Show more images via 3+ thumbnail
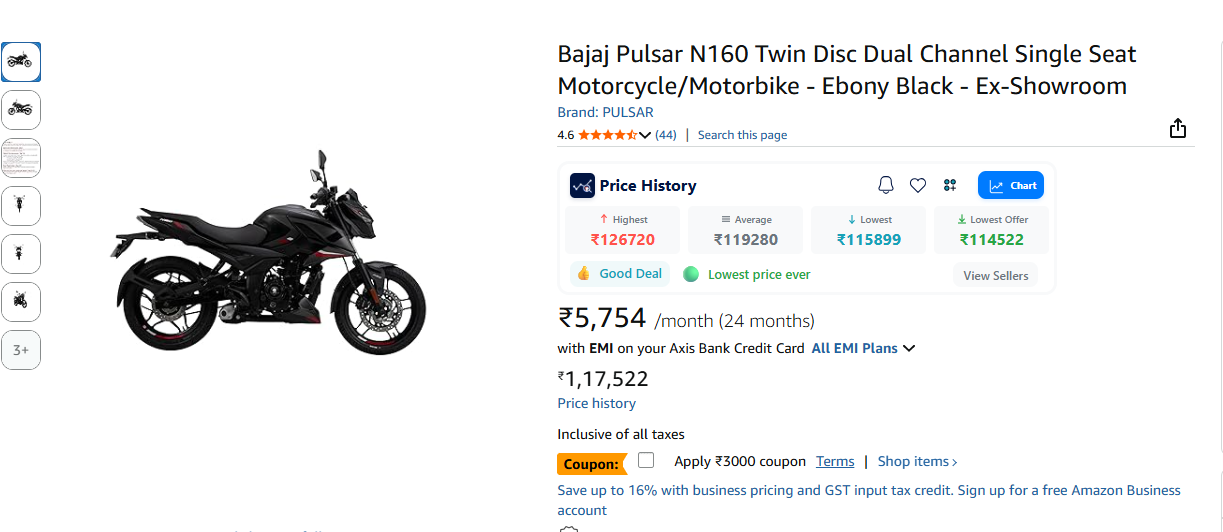Screen dimensions: 1223x532 [21, 350]
